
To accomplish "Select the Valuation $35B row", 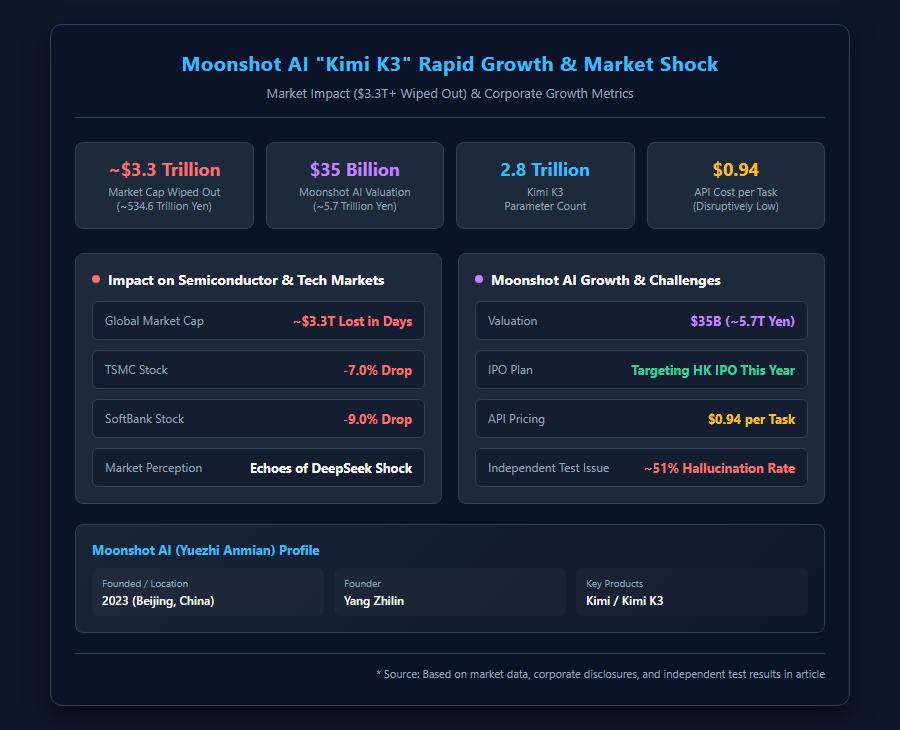I will 641,321.
